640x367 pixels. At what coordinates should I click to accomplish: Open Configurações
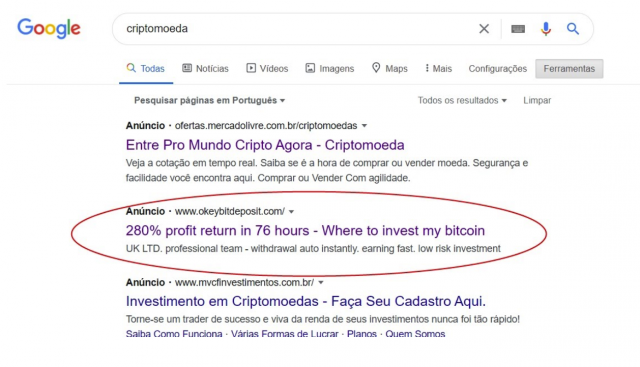click(498, 69)
